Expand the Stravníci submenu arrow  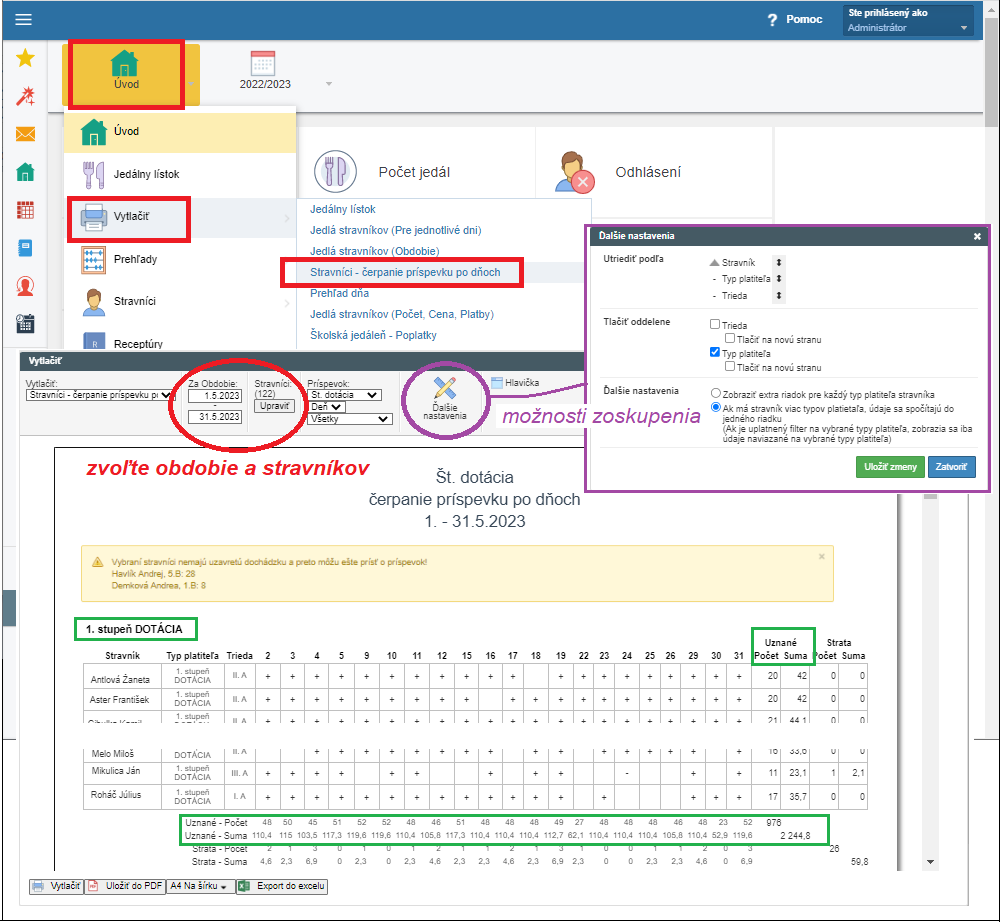286,303
